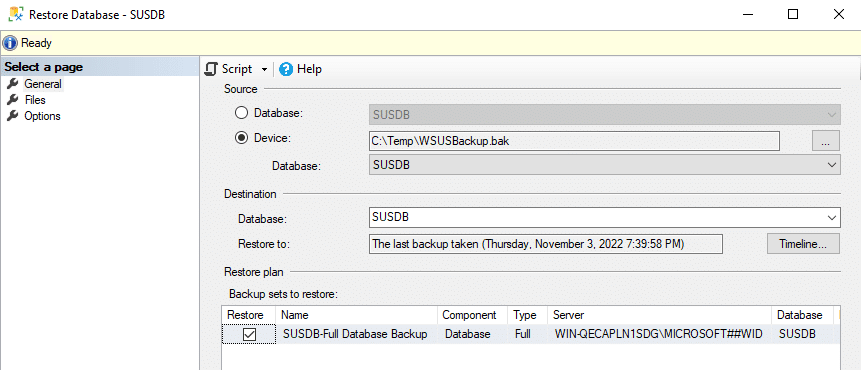The width and height of the screenshot is (861, 370).
Task: Click the wrench icon beside General
Action: 13,84
